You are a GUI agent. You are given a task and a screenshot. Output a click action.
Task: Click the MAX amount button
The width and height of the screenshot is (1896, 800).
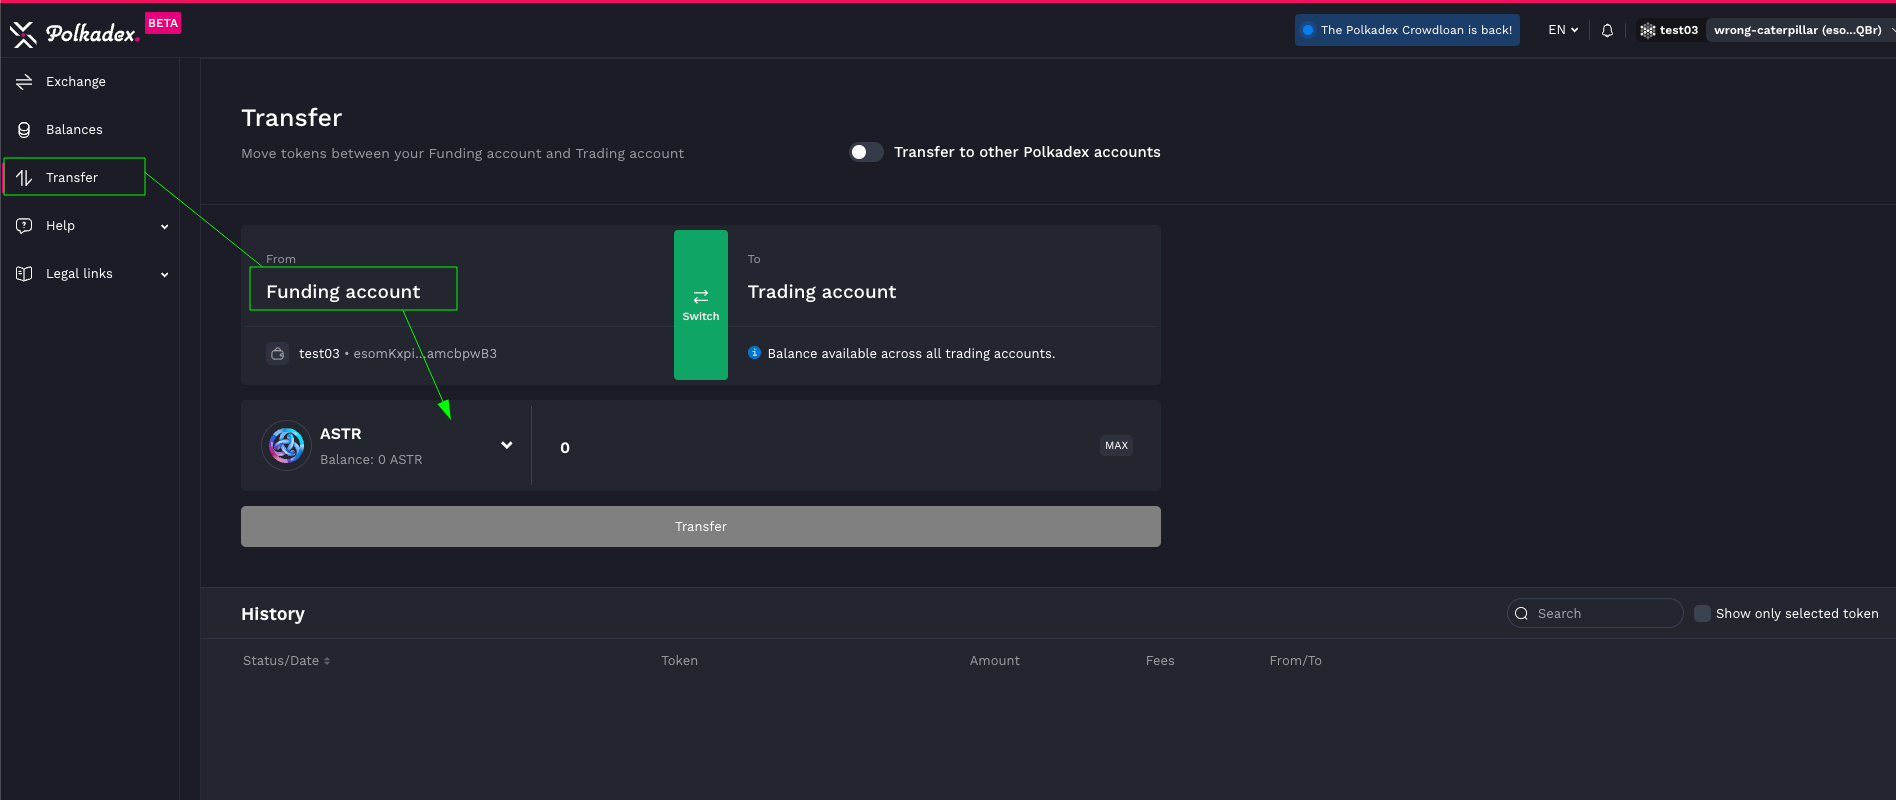pyautogui.click(x=1116, y=446)
